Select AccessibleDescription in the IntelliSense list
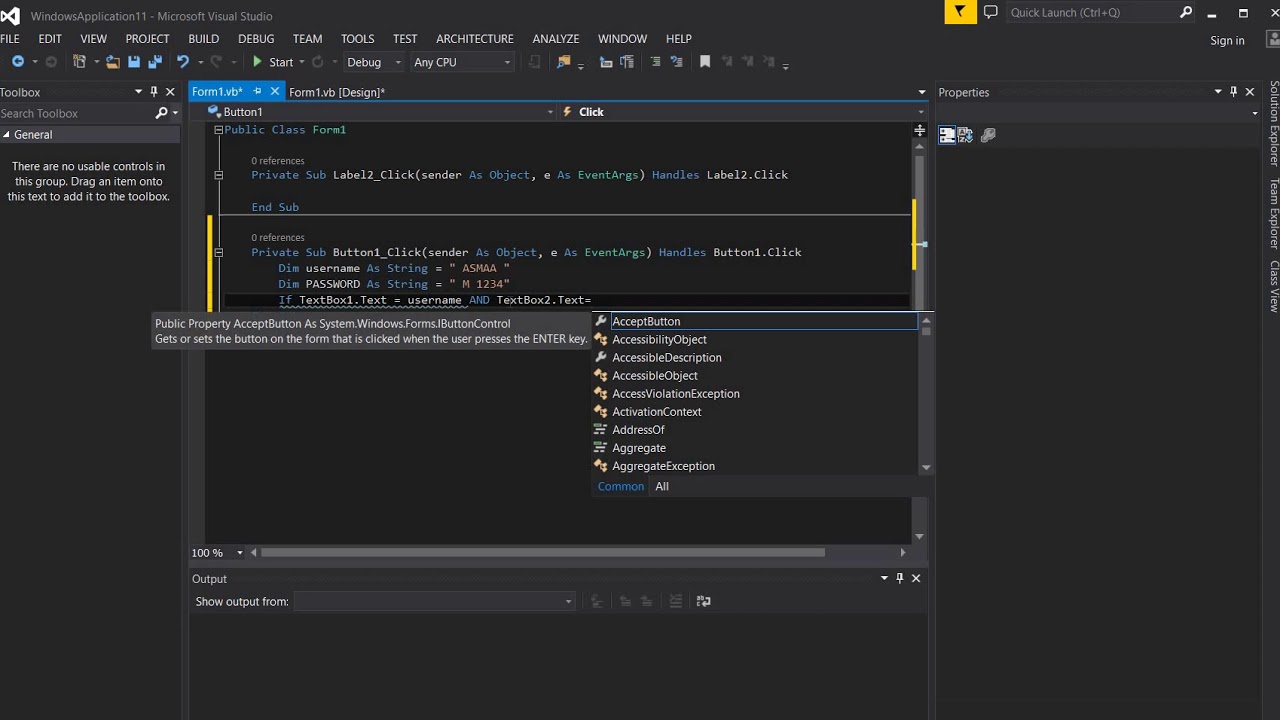This screenshot has width=1280, height=720. [755, 357]
